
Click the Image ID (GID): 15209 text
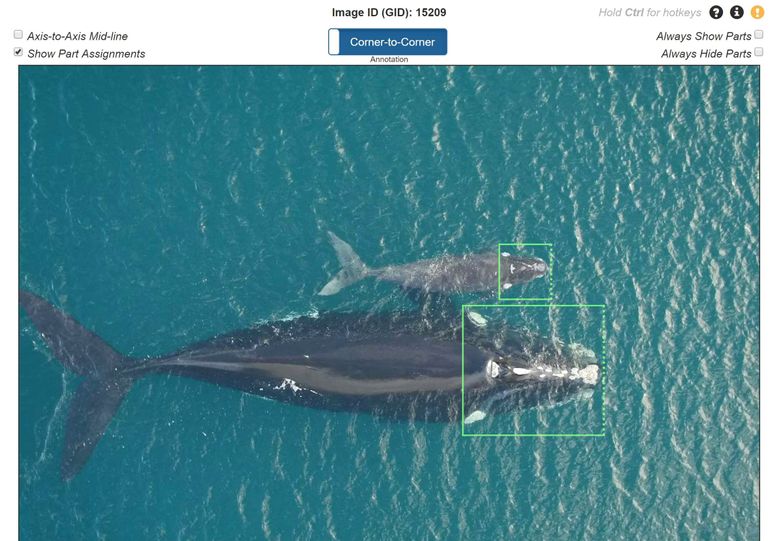(389, 12)
